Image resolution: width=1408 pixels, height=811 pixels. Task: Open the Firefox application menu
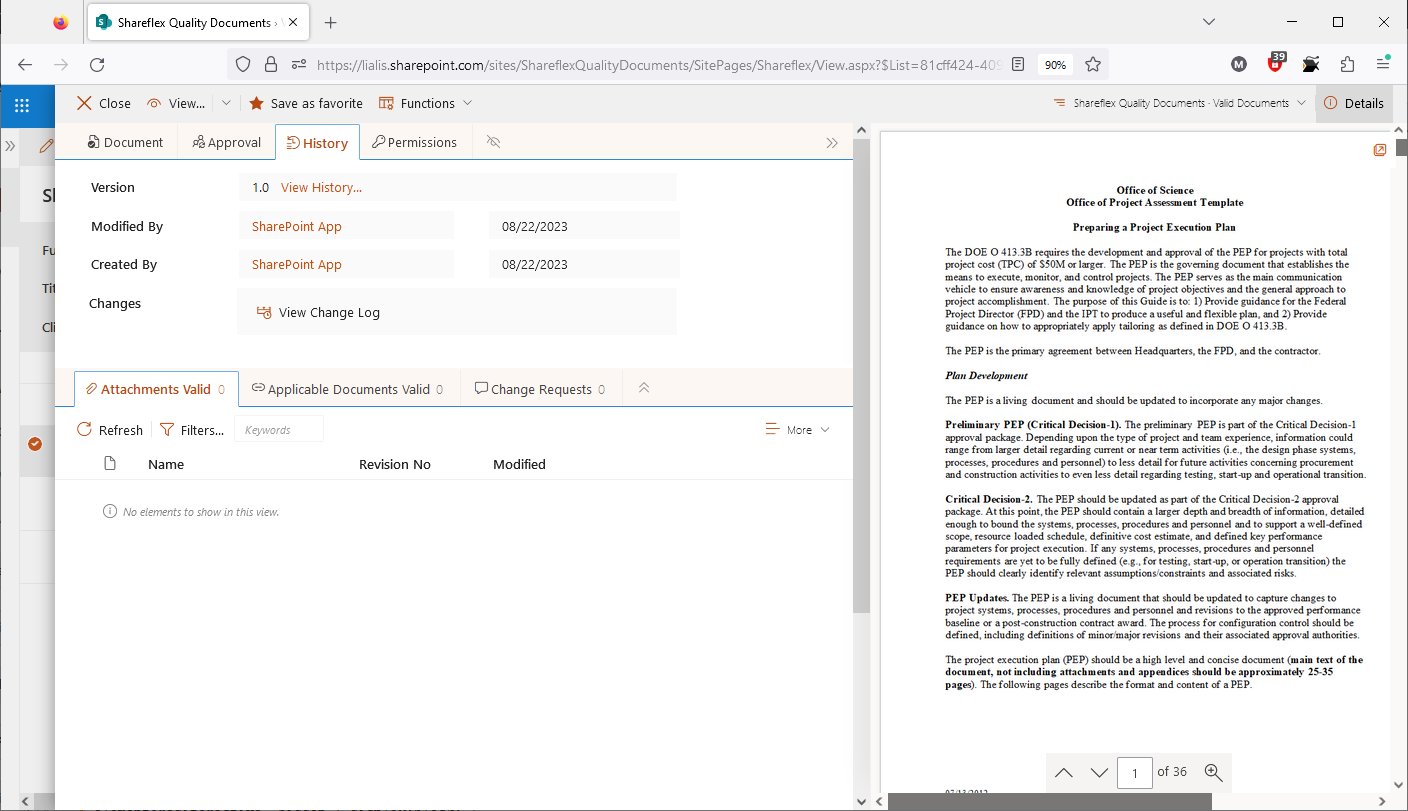[1383, 64]
